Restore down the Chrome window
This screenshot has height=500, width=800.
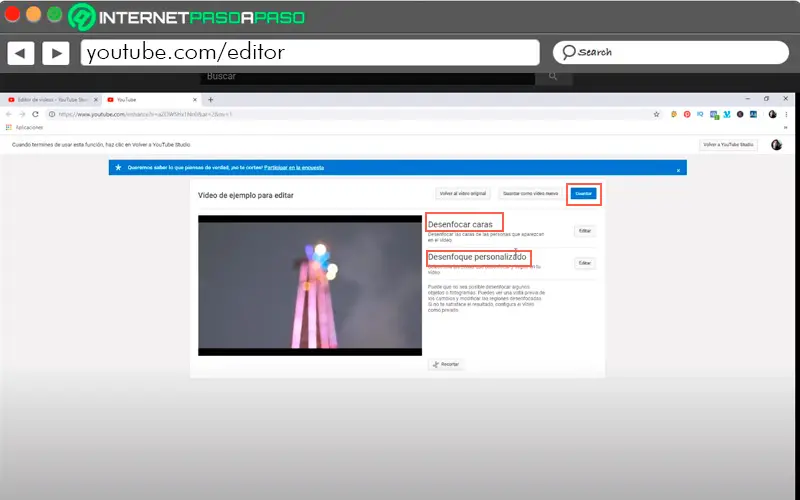[x=766, y=99]
